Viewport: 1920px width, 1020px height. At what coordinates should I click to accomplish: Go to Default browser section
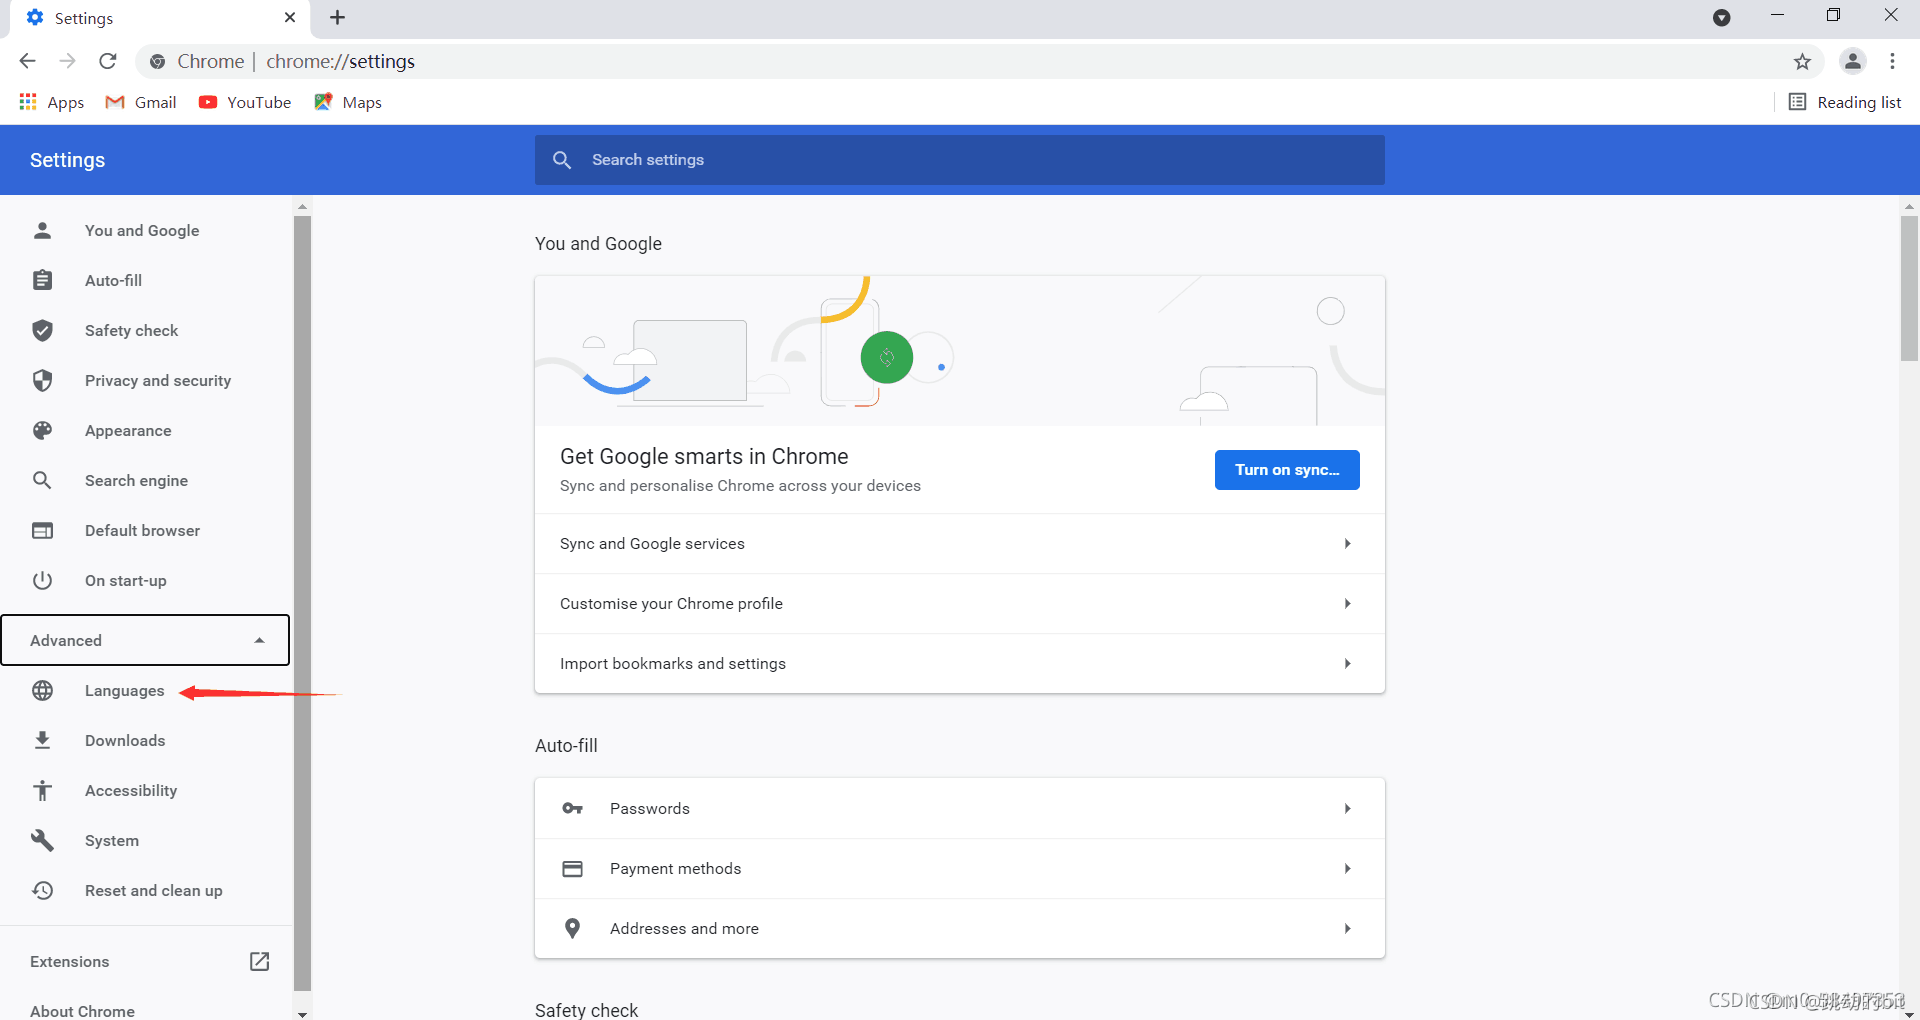click(142, 530)
